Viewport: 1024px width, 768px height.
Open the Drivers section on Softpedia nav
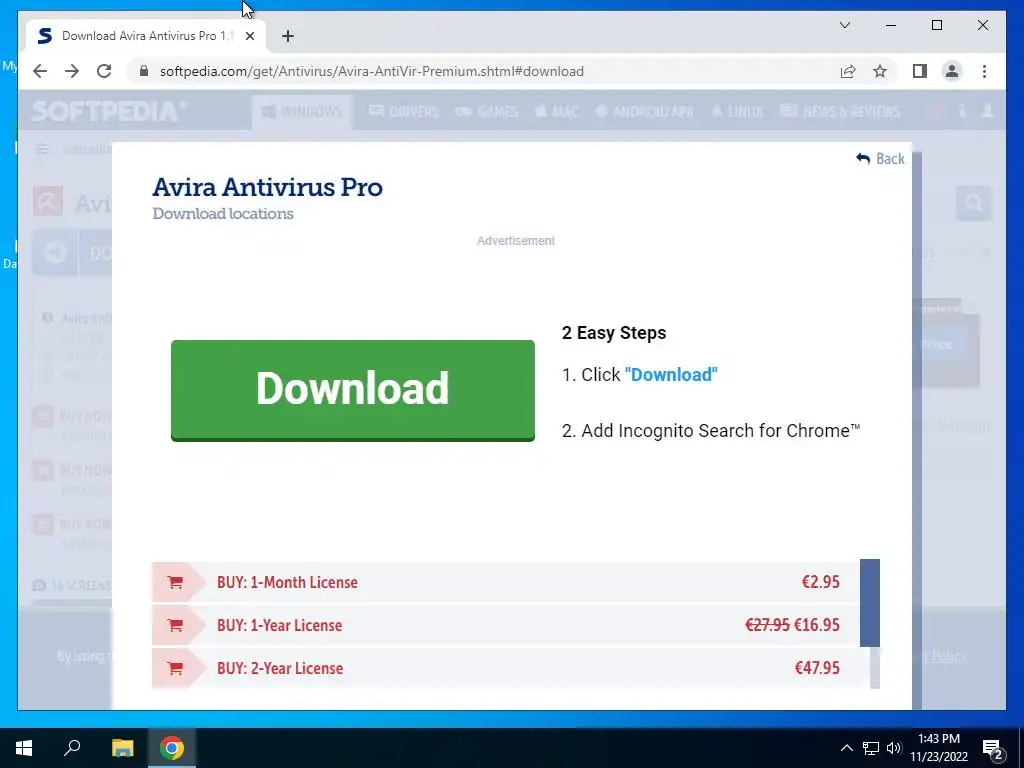pyautogui.click(x=404, y=112)
